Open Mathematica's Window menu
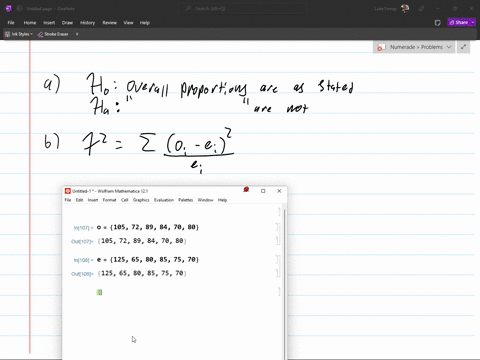This screenshot has height=360, width=480. pos(205,200)
